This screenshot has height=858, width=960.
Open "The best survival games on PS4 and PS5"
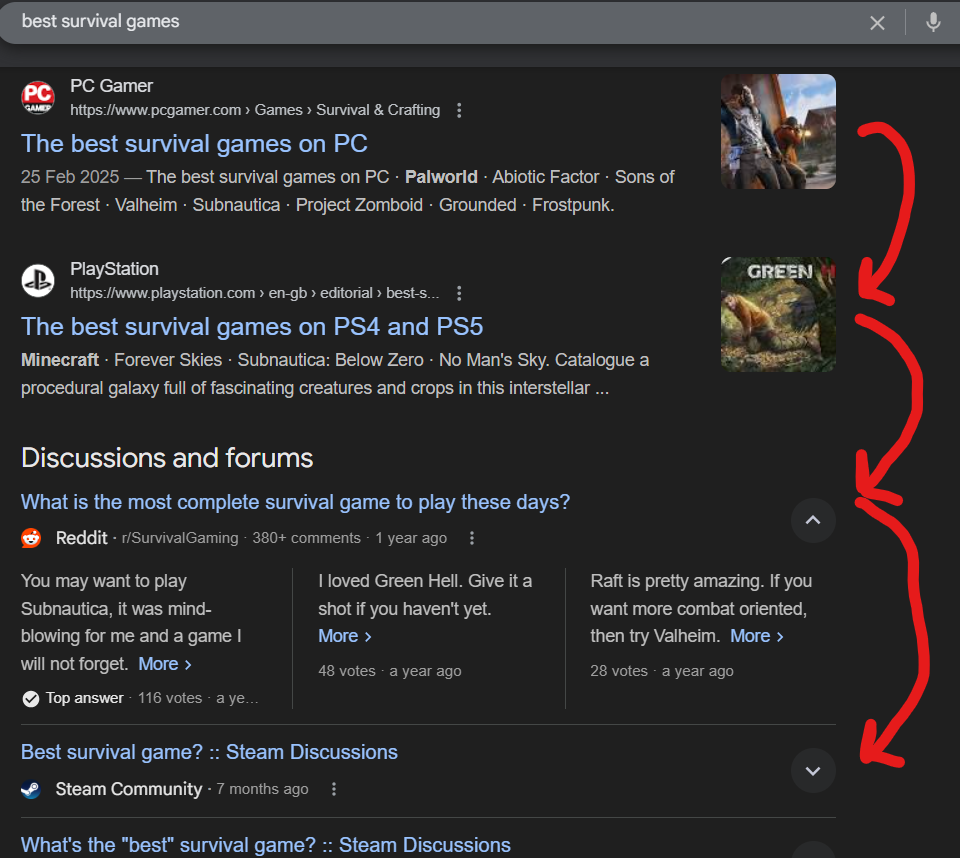[x=252, y=326]
